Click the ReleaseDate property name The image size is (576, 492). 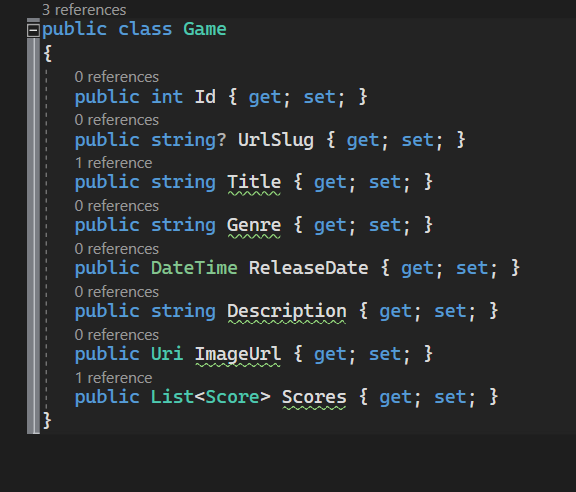coord(309,268)
